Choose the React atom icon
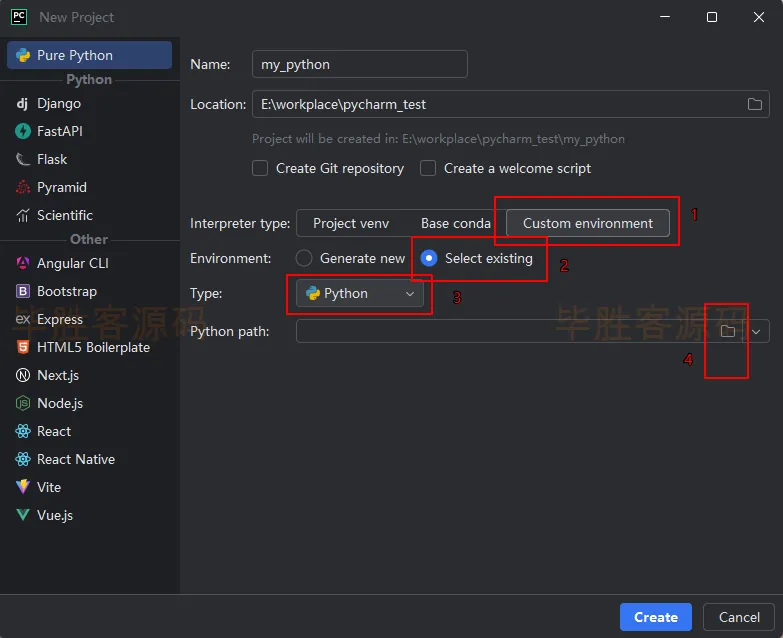 coord(22,431)
